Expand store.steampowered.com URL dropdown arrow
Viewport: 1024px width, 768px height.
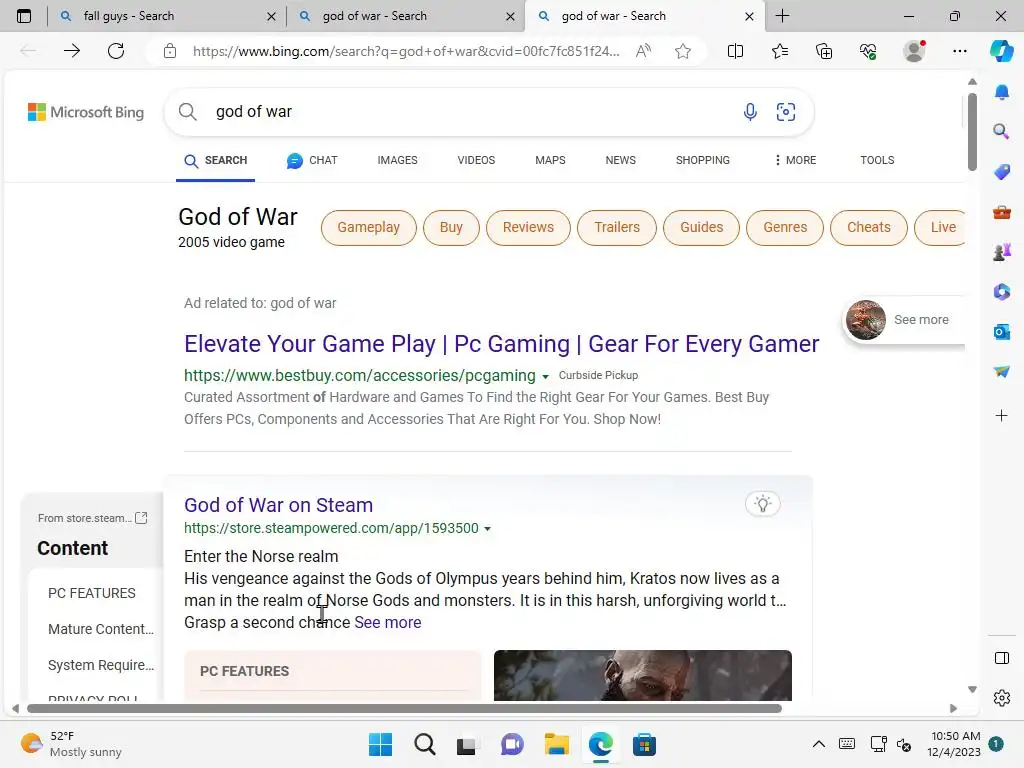[x=487, y=529]
